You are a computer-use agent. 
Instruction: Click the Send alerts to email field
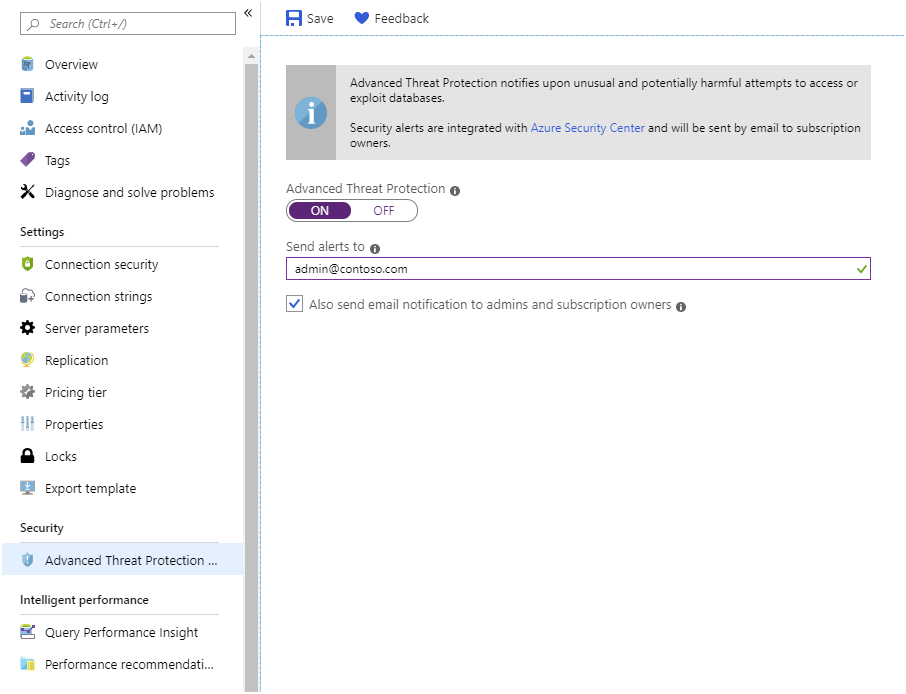click(578, 269)
